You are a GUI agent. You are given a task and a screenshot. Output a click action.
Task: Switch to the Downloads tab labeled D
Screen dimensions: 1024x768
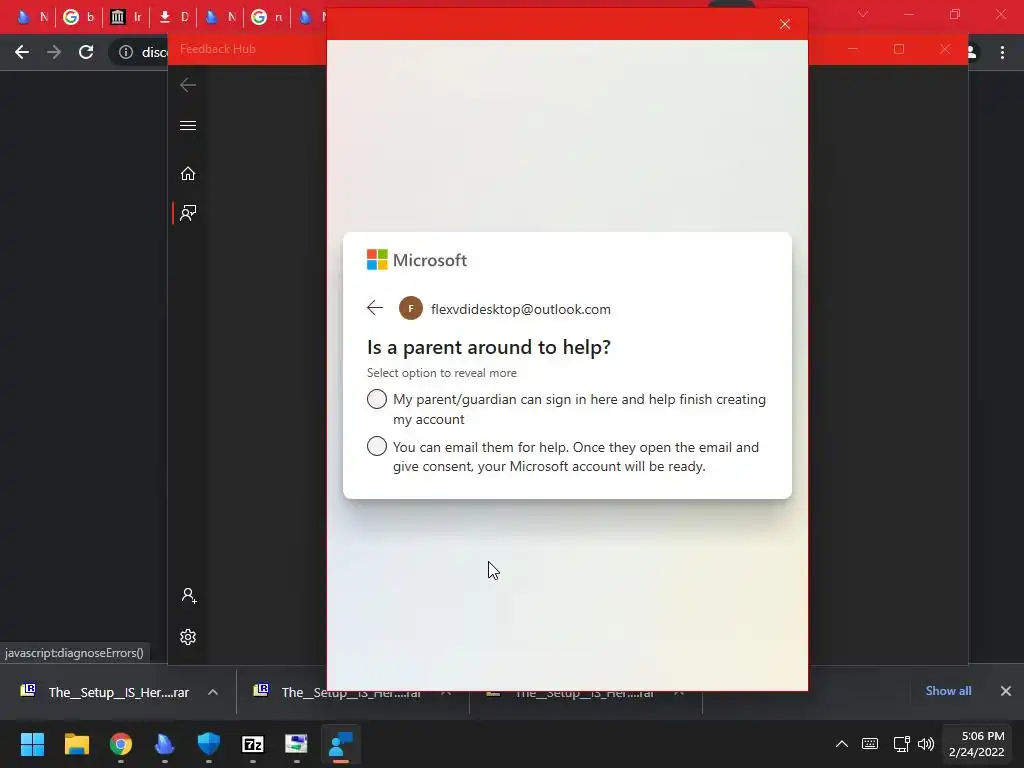174,17
